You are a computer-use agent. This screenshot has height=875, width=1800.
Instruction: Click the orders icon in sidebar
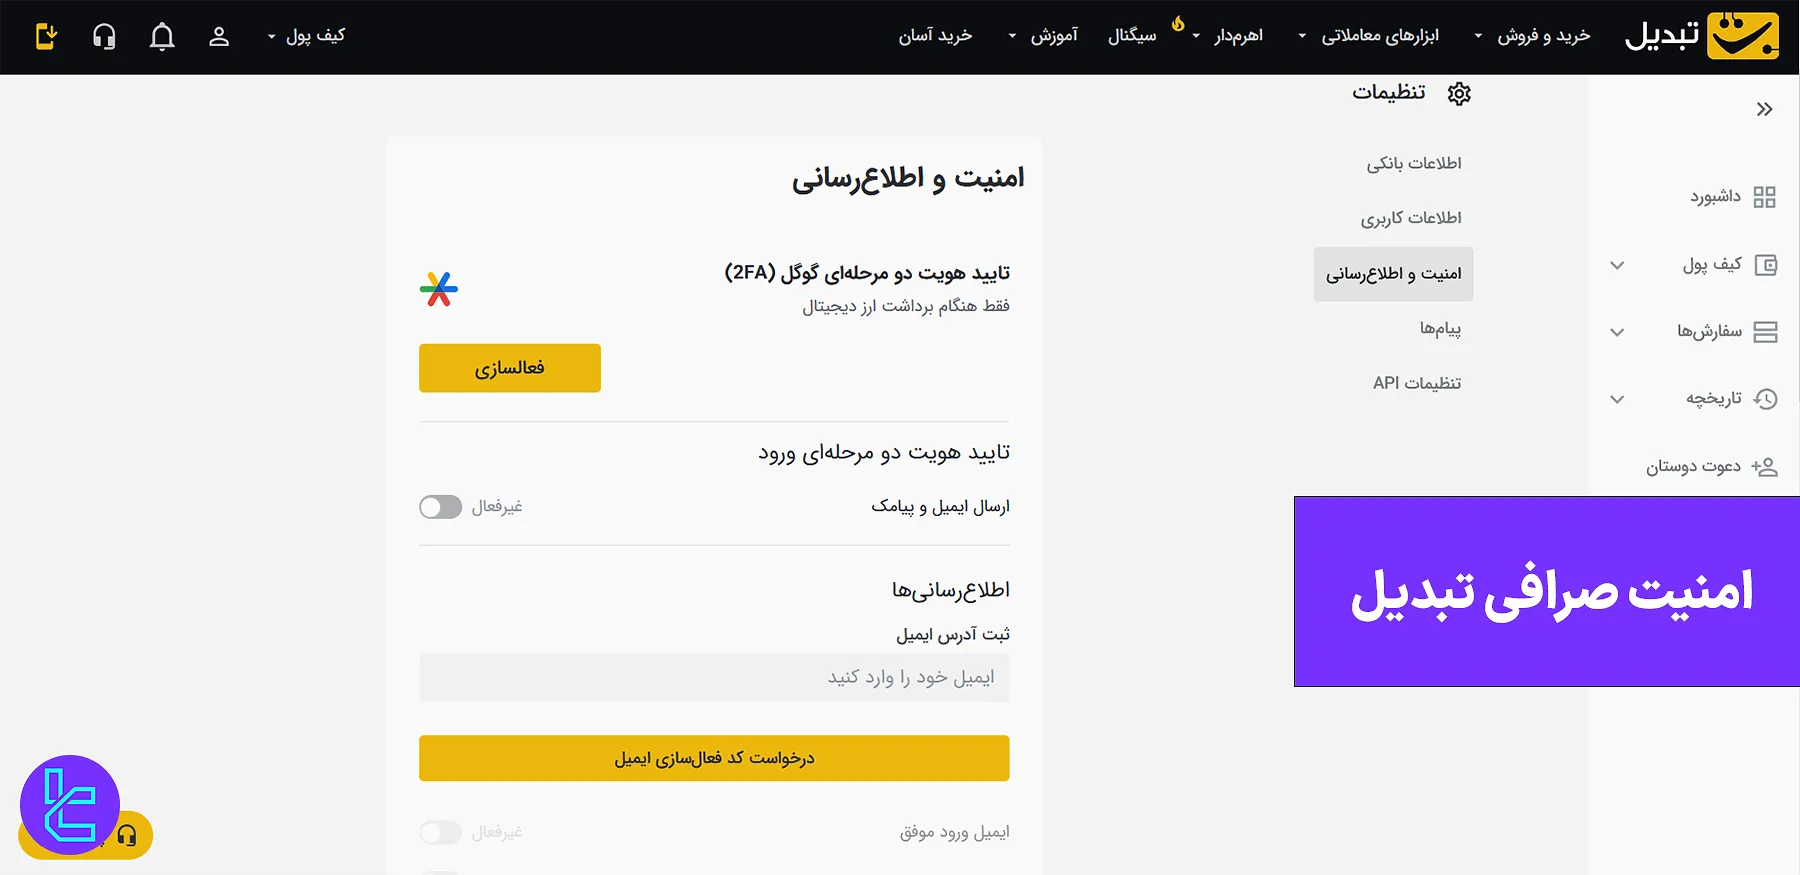(1766, 332)
